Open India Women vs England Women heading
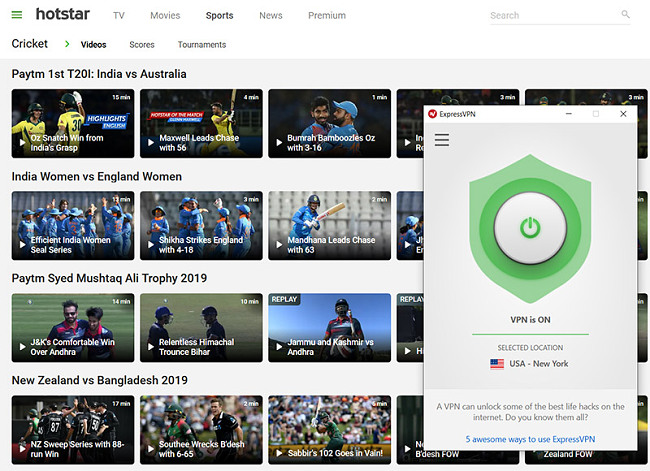 97,176
